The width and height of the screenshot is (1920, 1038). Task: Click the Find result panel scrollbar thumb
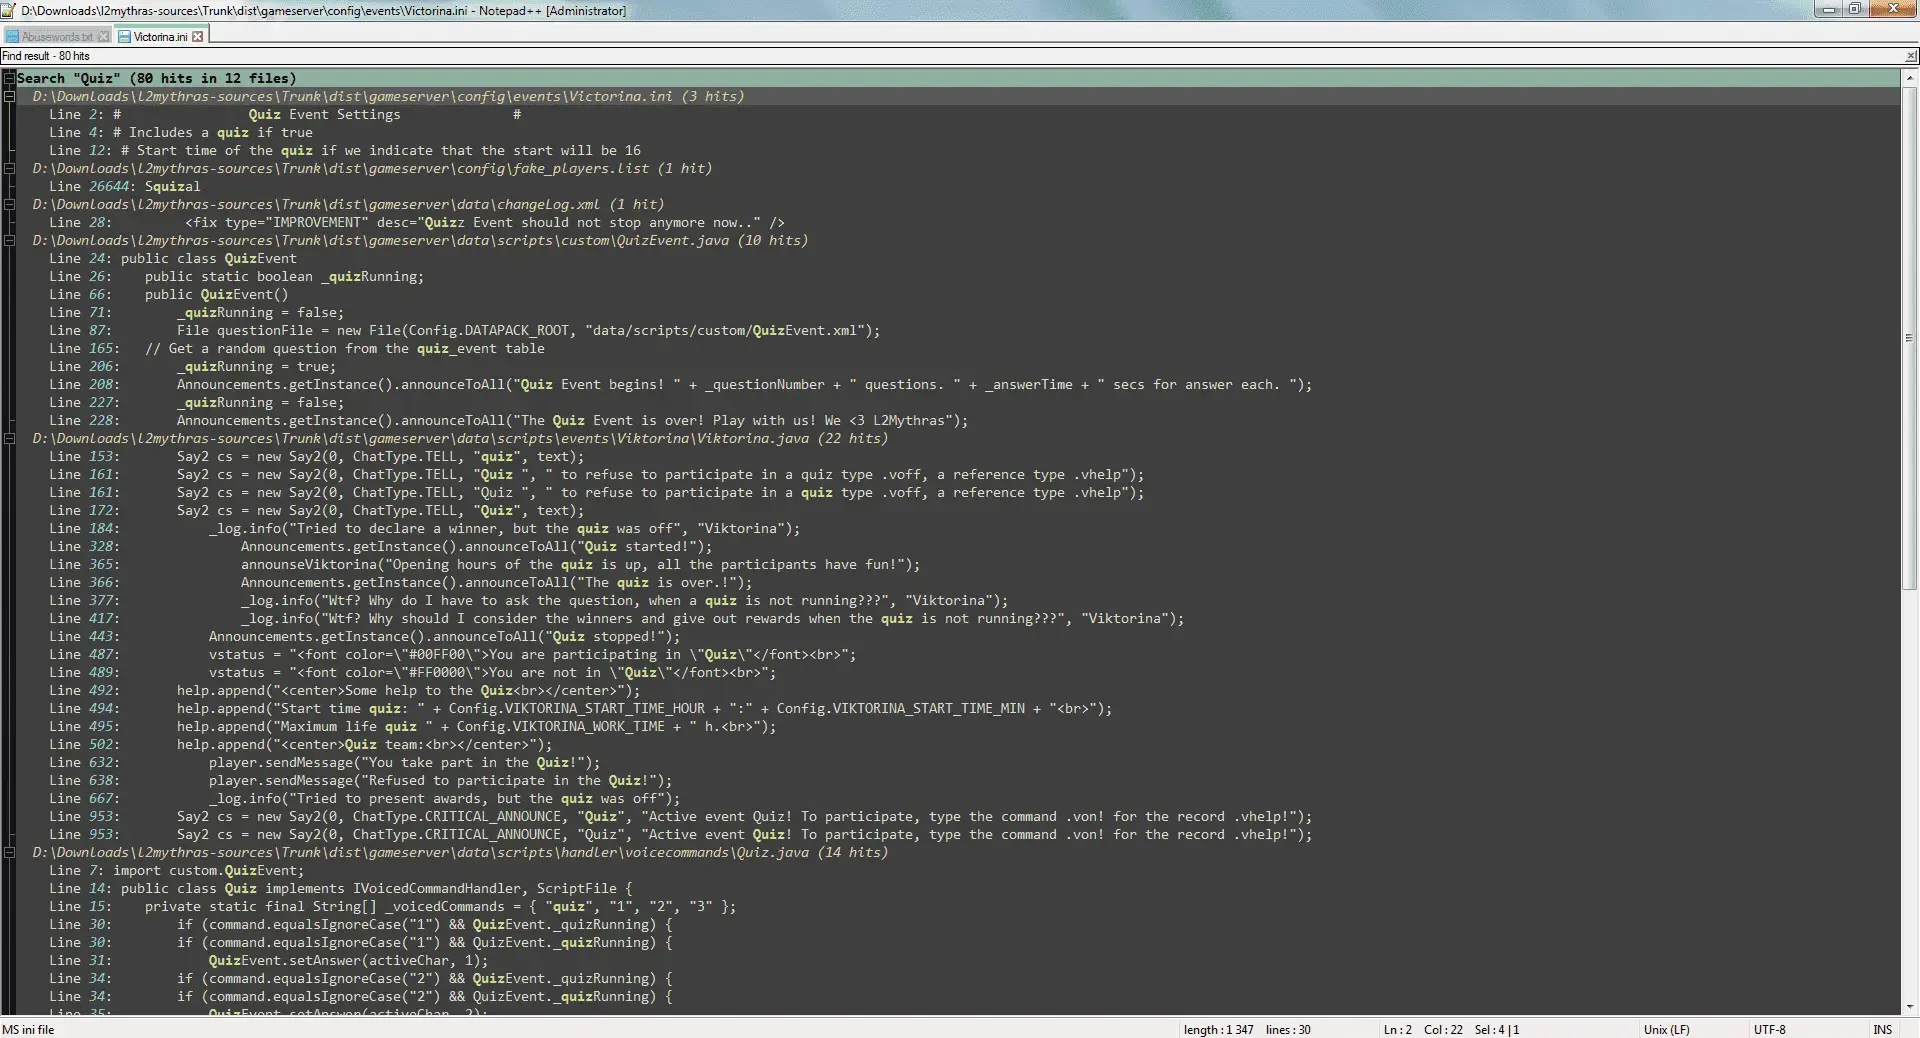tap(1910, 339)
